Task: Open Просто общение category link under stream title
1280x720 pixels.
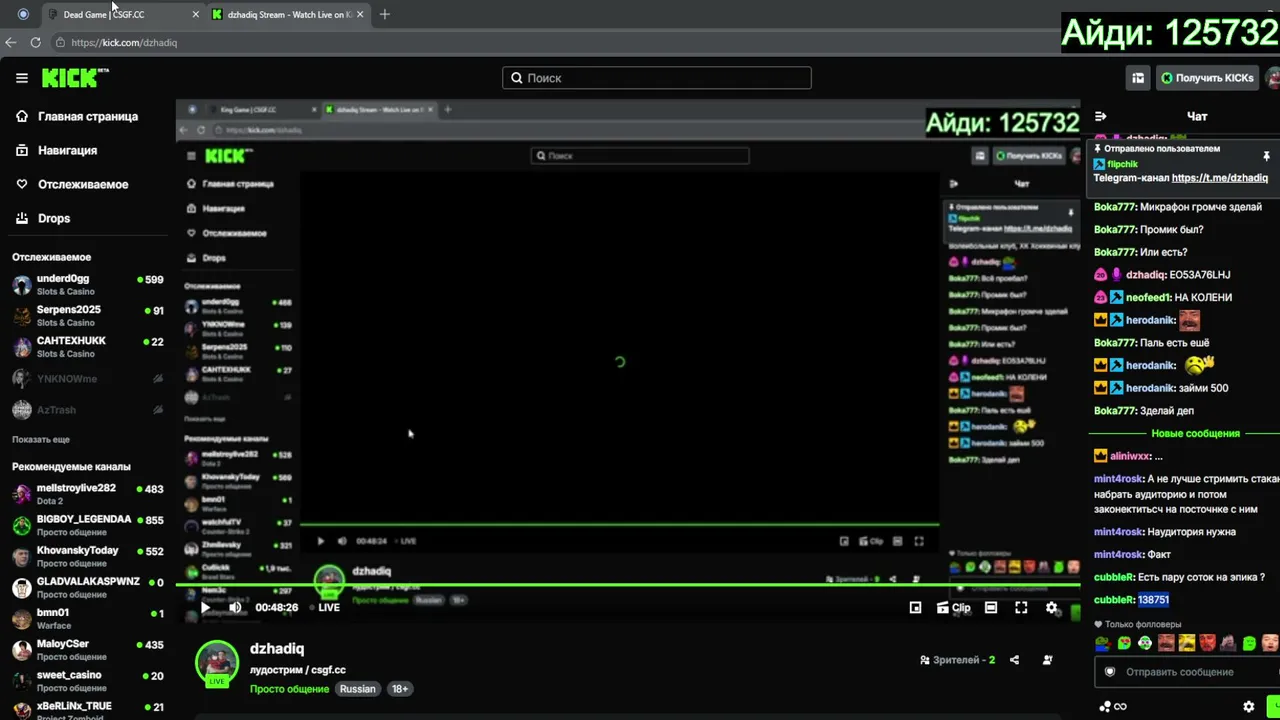Action: [289, 689]
